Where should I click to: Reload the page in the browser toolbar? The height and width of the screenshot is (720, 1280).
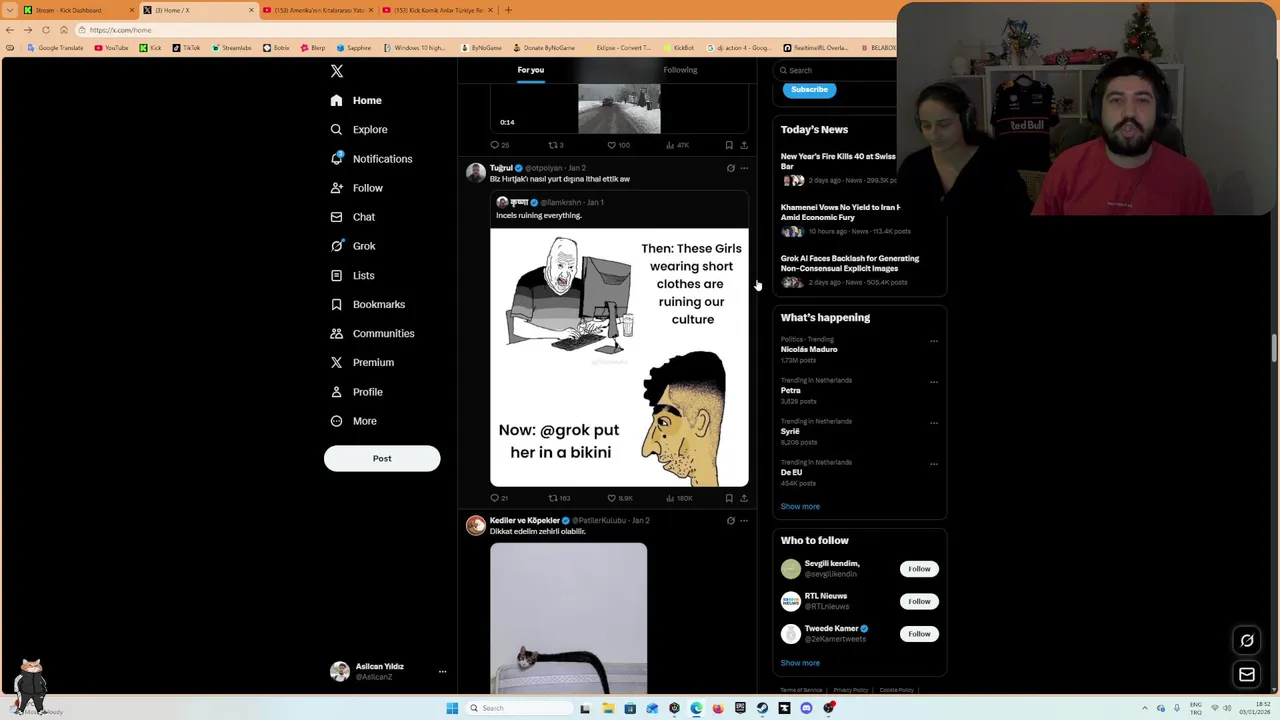[45, 30]
